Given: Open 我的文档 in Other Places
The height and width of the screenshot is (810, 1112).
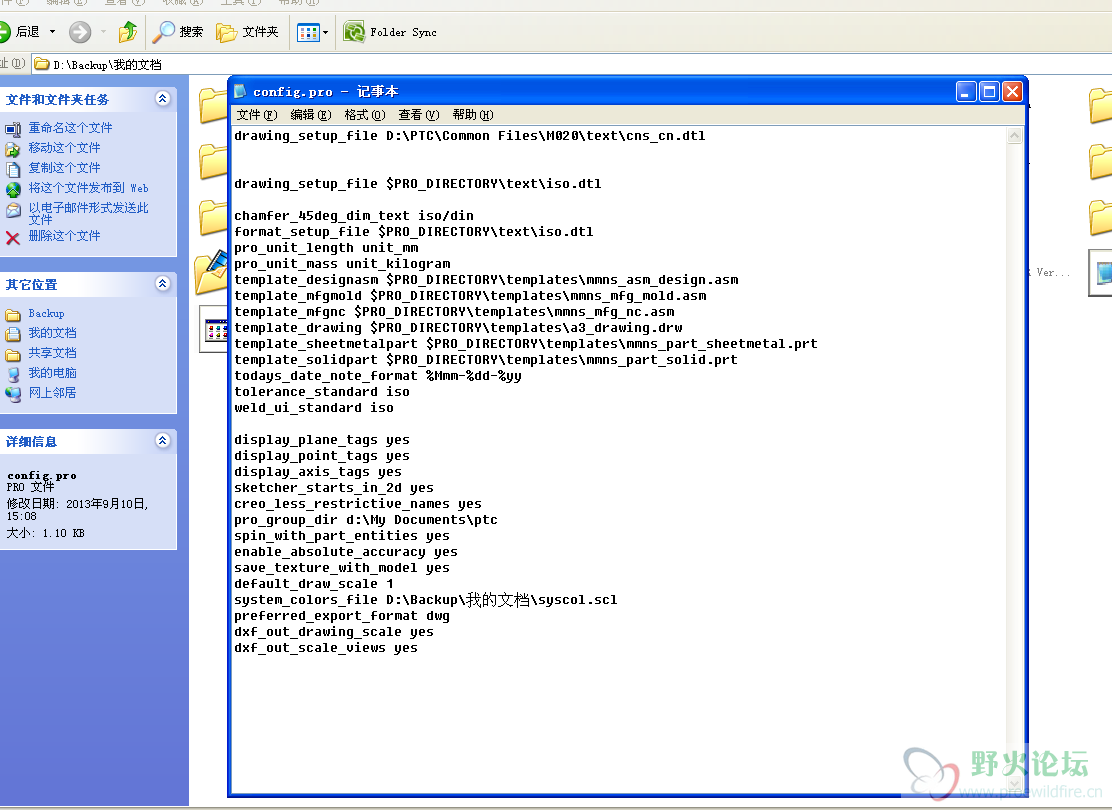Looking at the screenshot, I should [52, 333].
